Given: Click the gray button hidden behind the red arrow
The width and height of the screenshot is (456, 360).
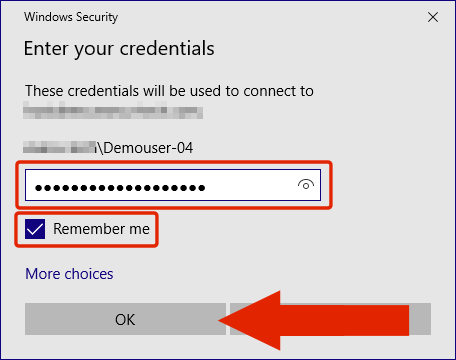Looking at the screenshot, I should (420, 319).
